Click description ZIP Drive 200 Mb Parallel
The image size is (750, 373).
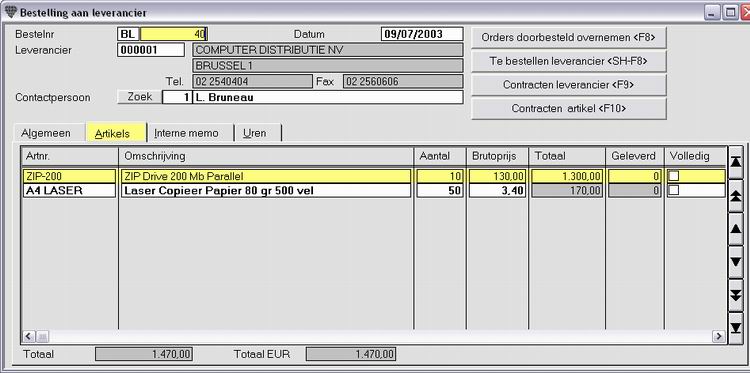coord(265,176)
